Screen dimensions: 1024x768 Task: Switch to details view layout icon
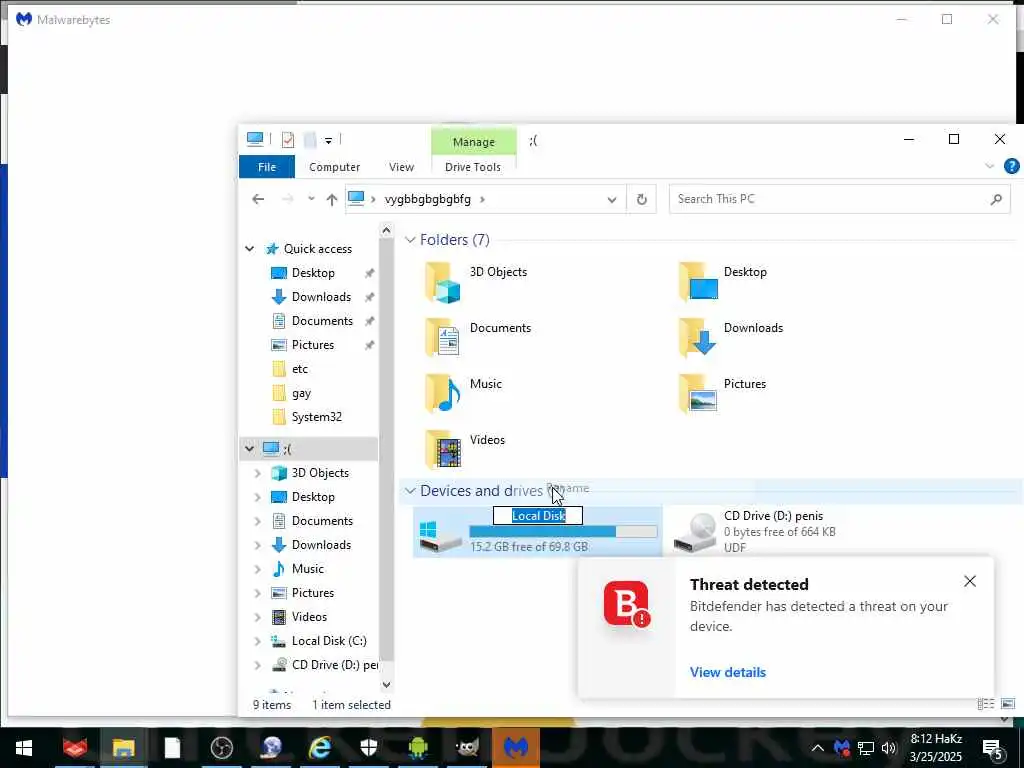click(x=985, y=704)
